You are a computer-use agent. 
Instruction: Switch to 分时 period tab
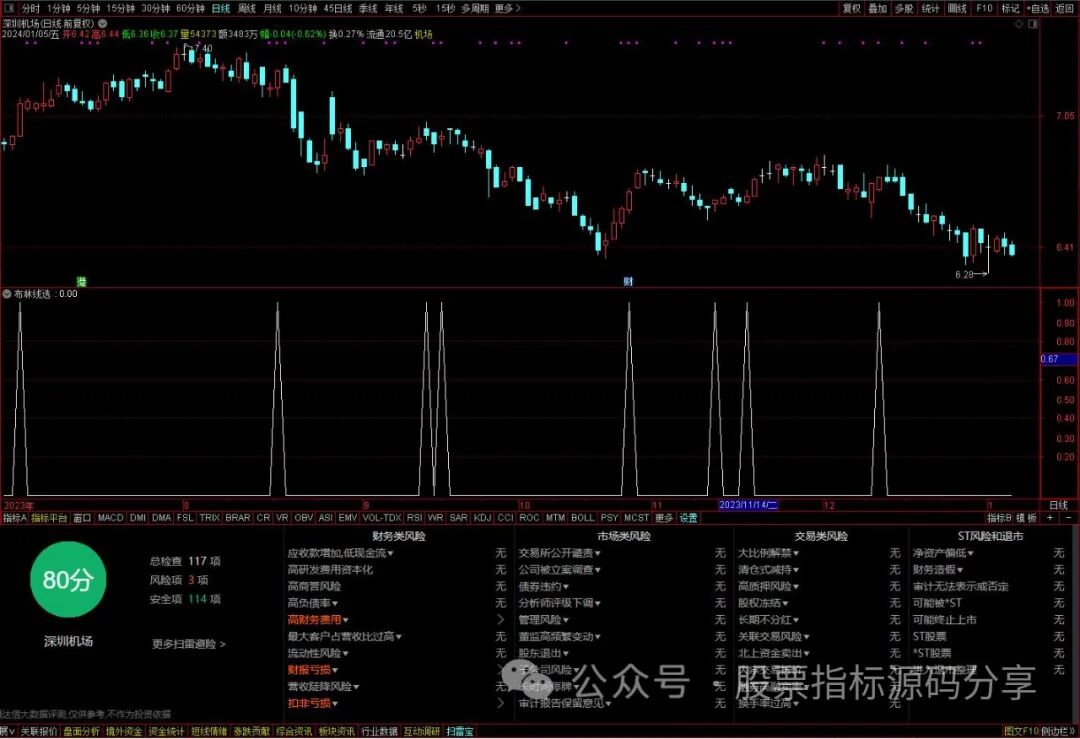click(31, 8)
